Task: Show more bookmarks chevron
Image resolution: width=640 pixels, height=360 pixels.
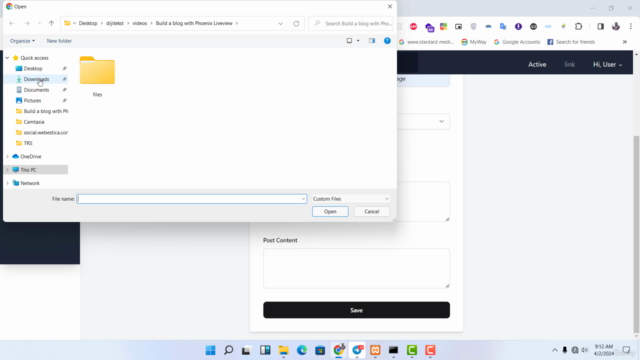Action: tap(625, 42)
